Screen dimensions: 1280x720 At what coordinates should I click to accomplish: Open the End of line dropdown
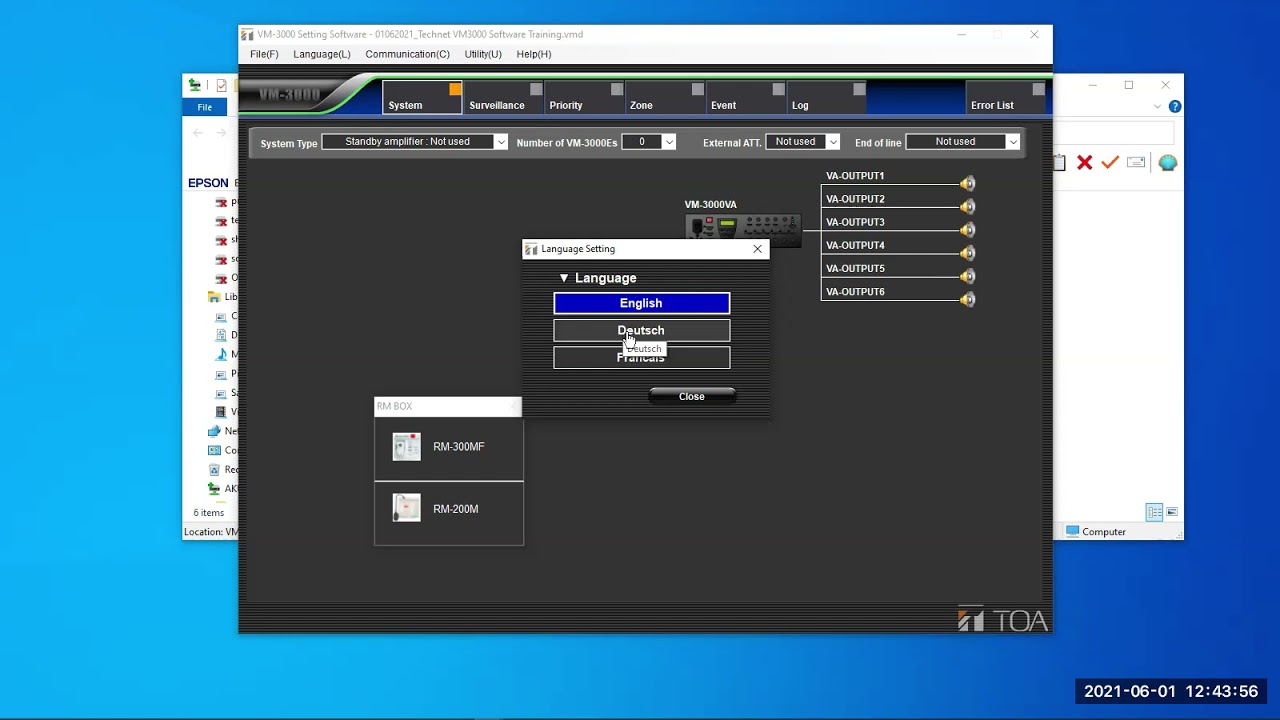1012,142
